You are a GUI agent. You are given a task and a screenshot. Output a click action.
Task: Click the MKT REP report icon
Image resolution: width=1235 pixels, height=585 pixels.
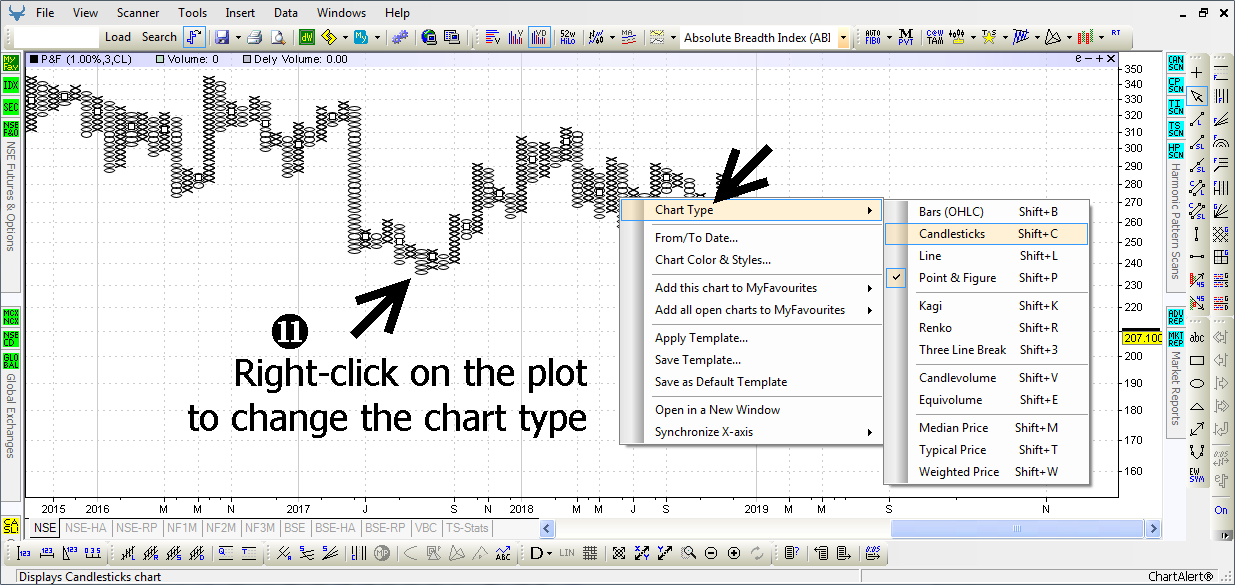pyautogui.click(x=1175, y=339)
